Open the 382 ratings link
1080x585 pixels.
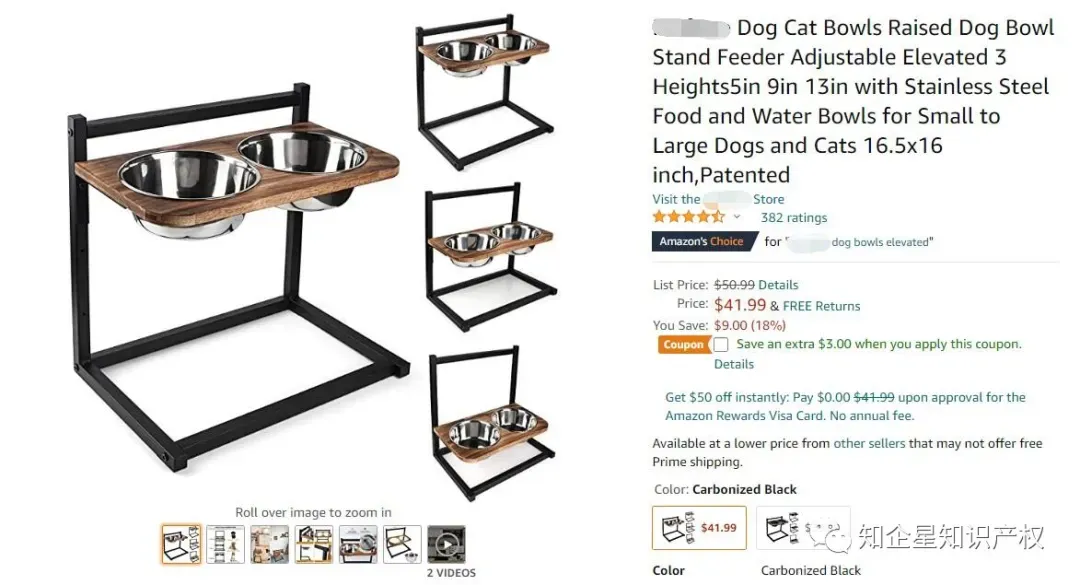(x=794, y=218)
